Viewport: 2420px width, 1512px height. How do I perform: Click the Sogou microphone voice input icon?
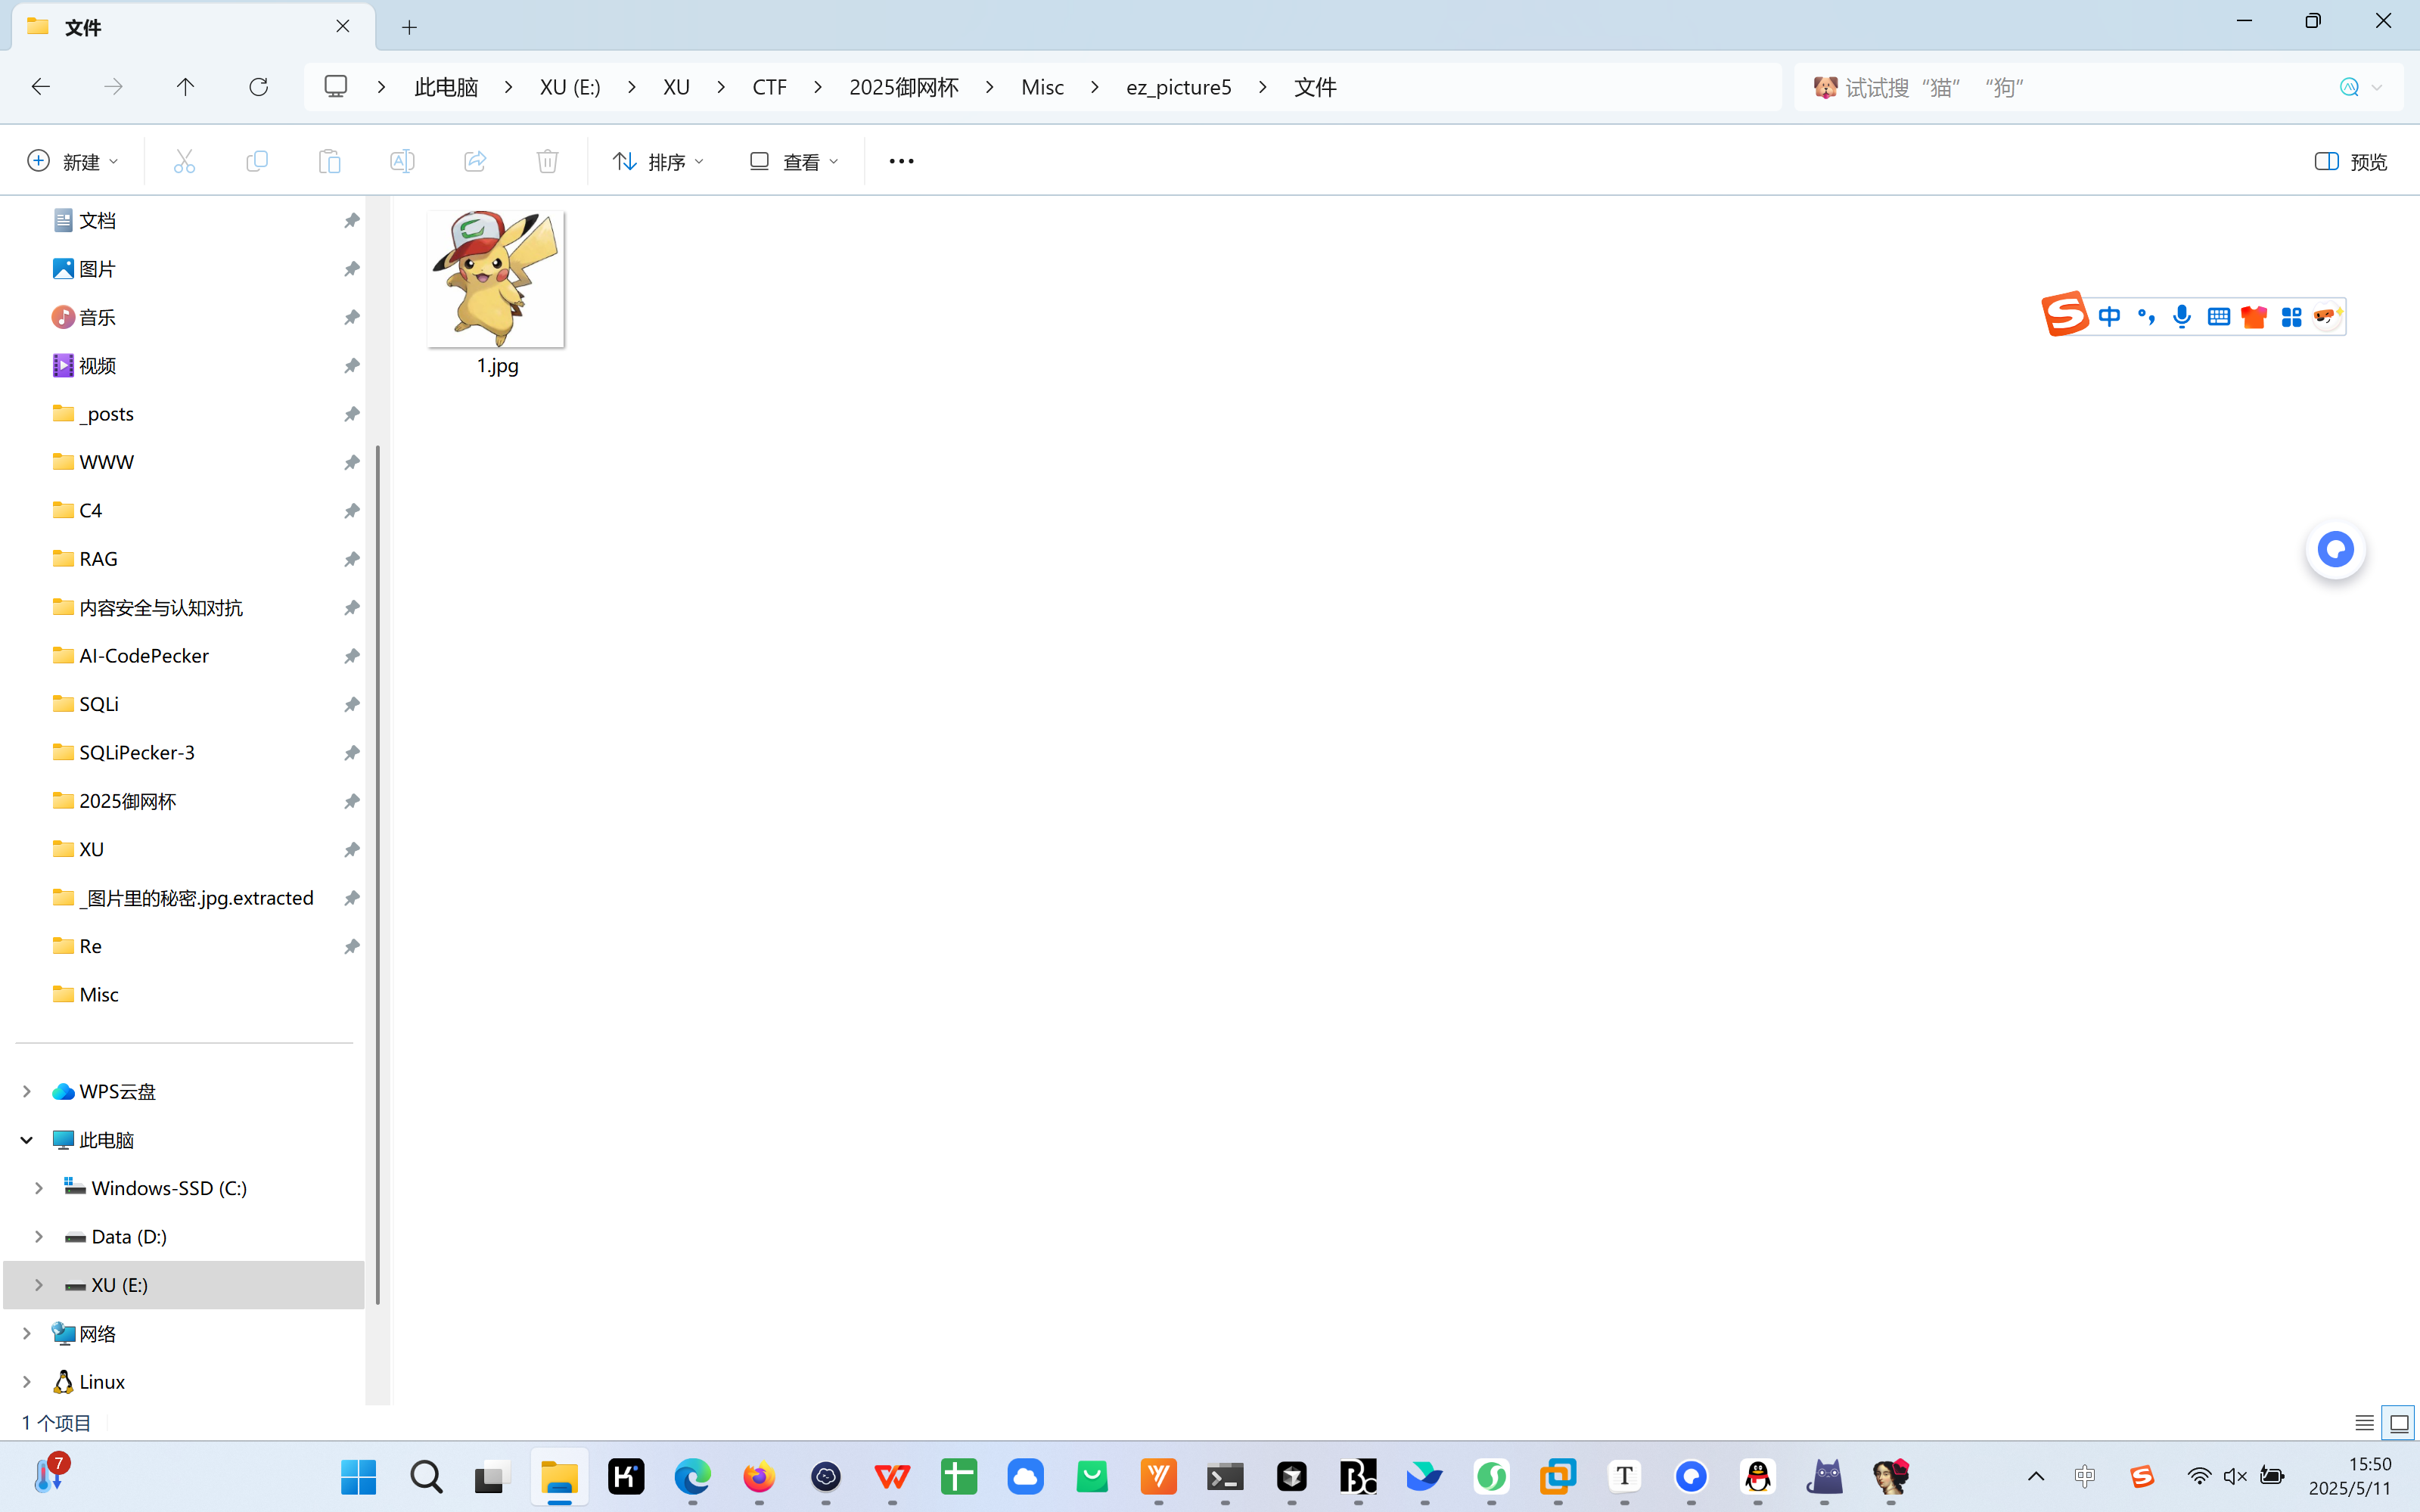pyautogui.click(x=2182, y=317)
